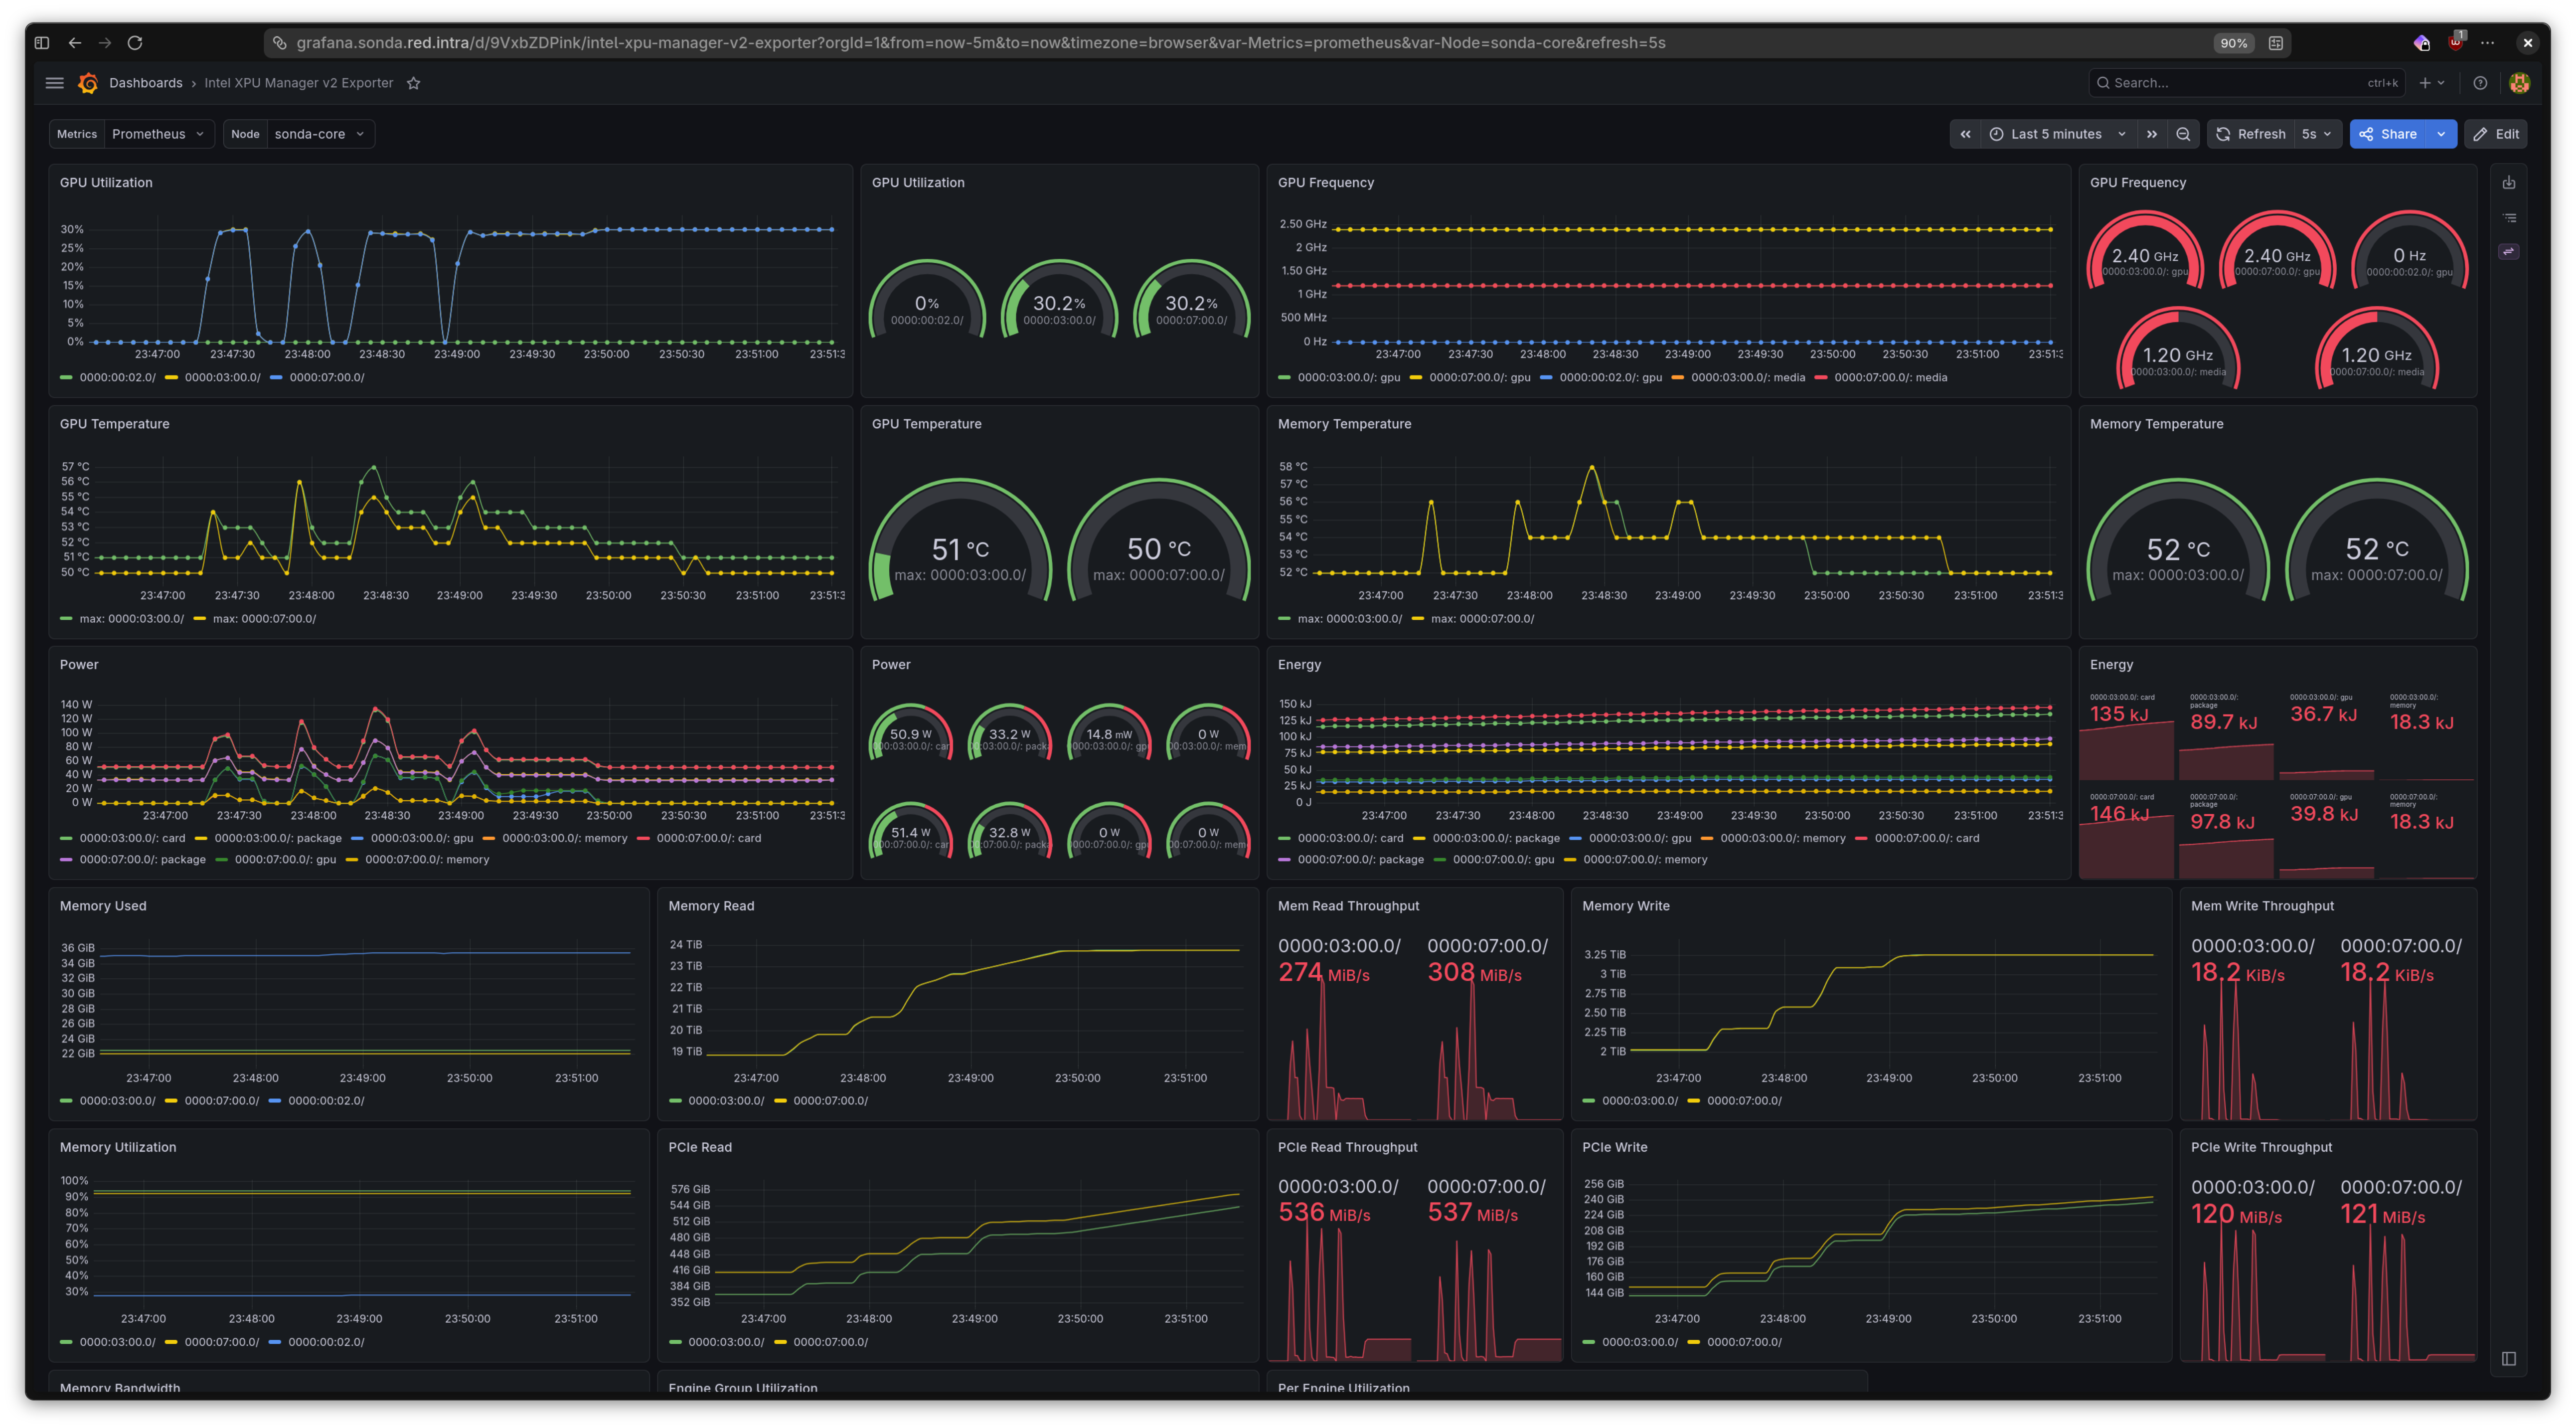Click the Dashboards breadcrumb

[x=146, y=83]
